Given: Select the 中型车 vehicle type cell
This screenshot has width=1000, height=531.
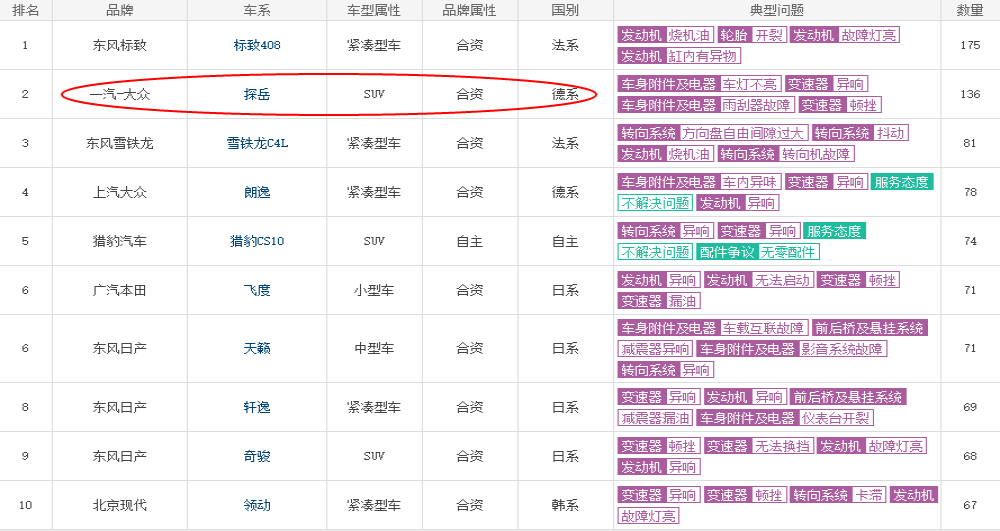Looking at the screenshot, I should click(x=374, y=349).
